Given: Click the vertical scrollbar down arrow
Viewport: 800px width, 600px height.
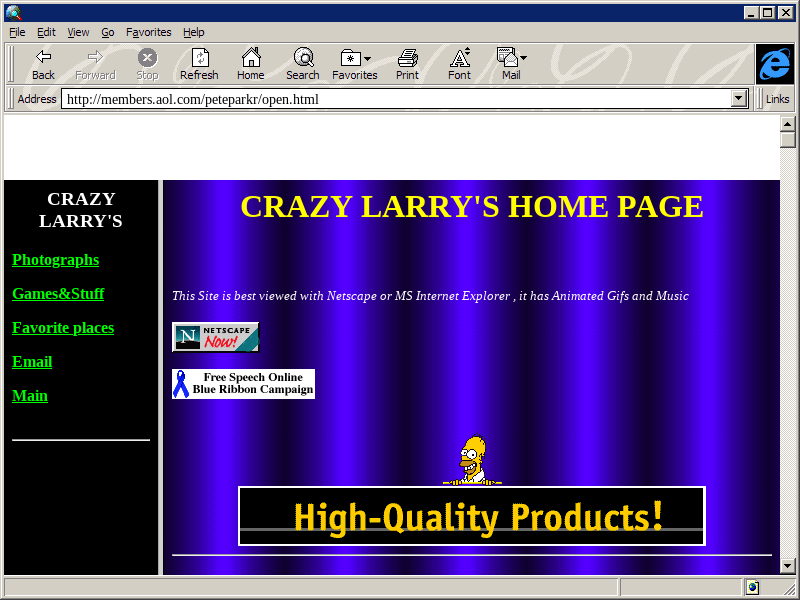Looking at the screenshot, I should pos(788,566).
